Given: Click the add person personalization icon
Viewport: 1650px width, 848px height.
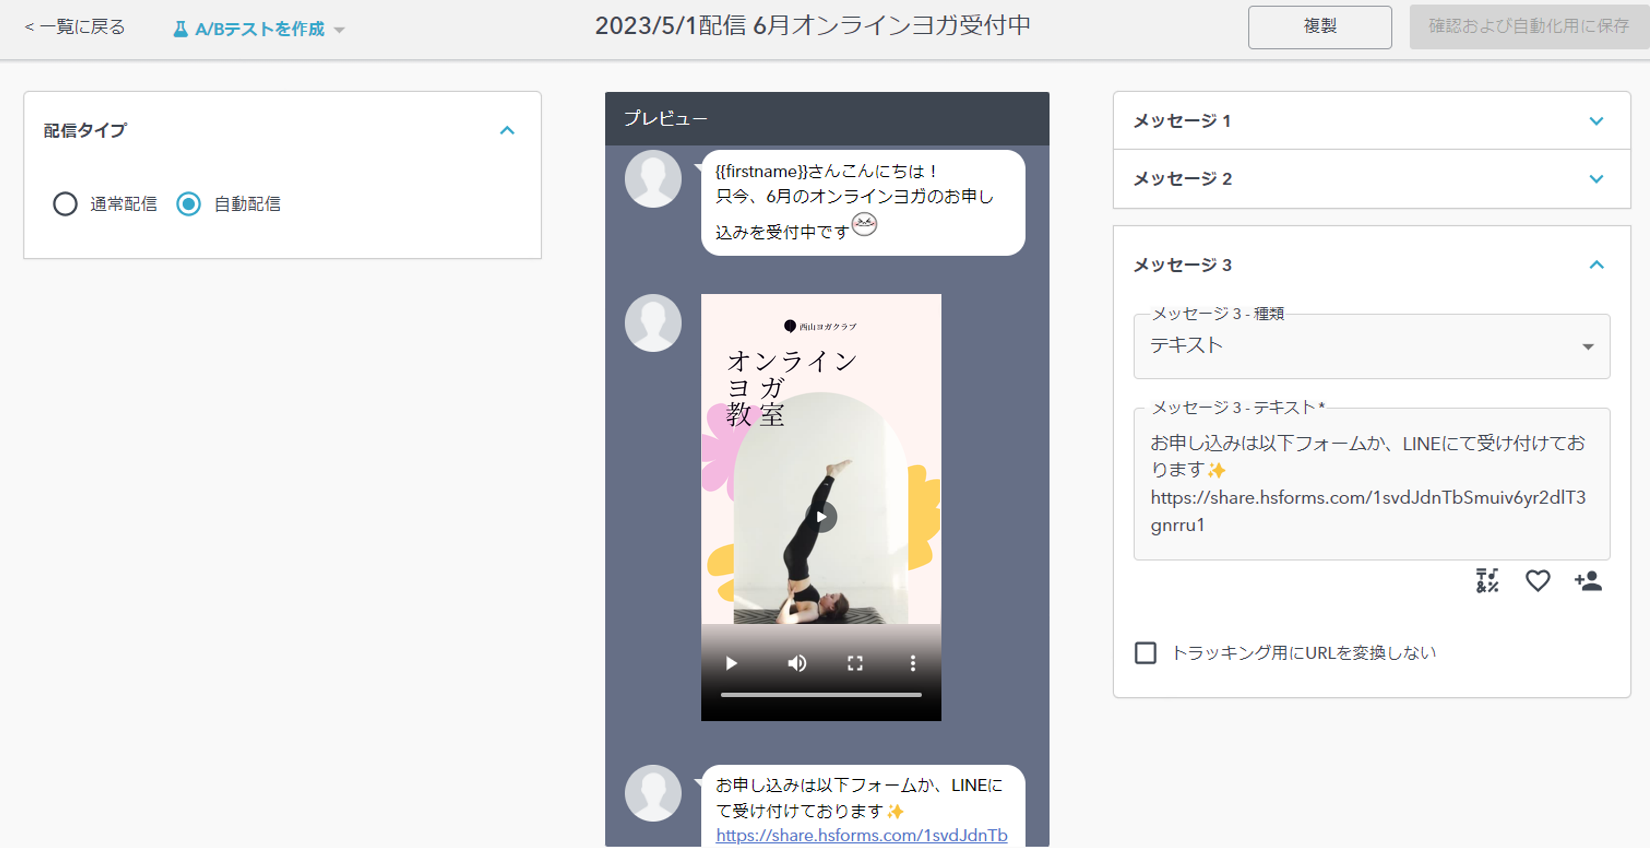Looking at the screenshot, I should (1587, 581).
